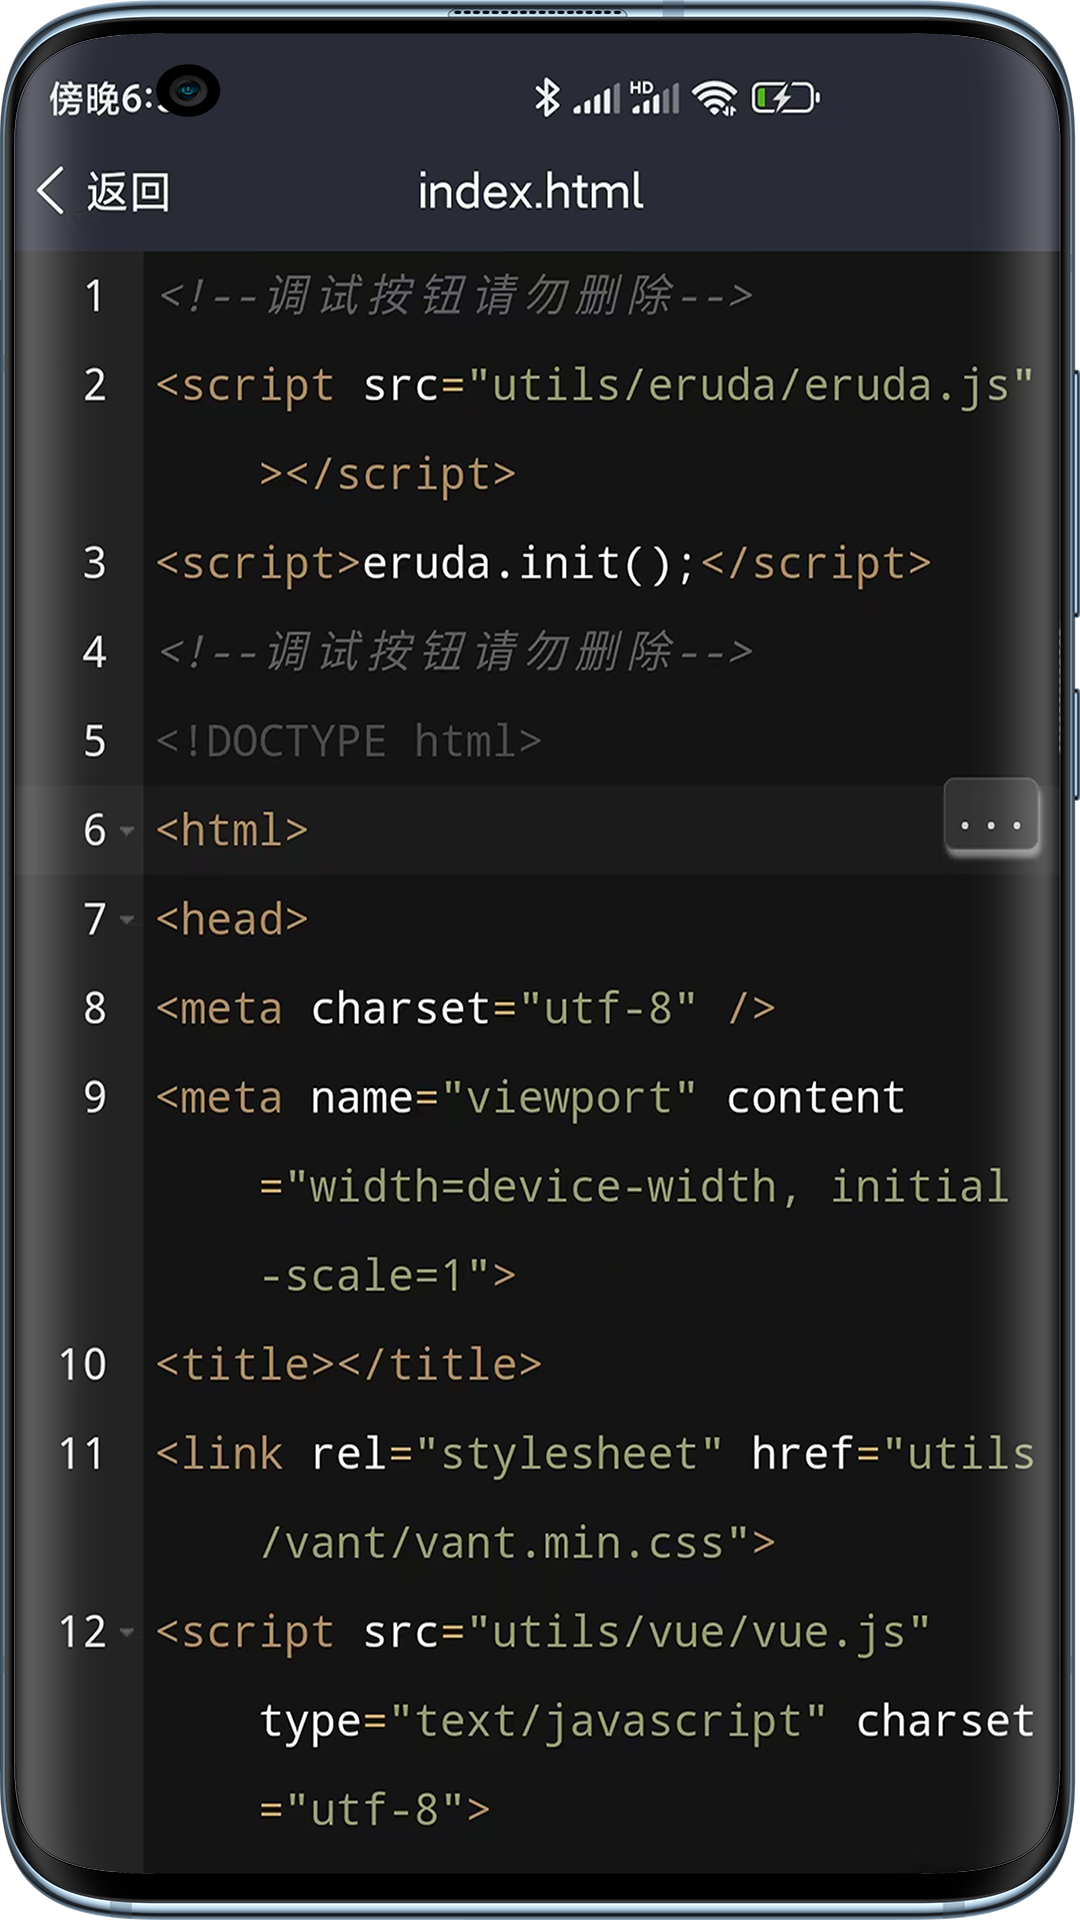Click the <title></title> line
The width and height of the screenshot is (1080, 1920).
349,1365
